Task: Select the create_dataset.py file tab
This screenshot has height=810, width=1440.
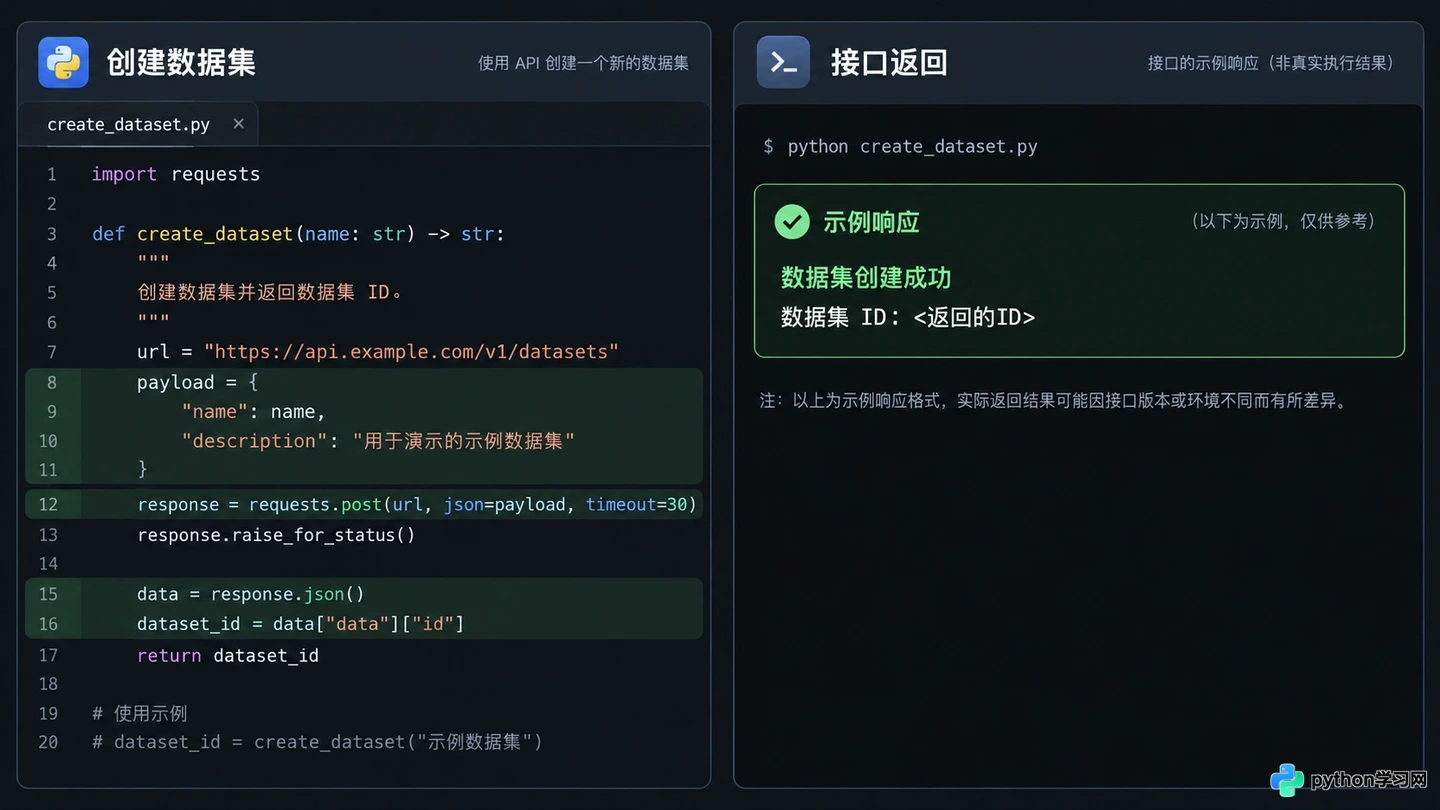Action: (138, 124)
